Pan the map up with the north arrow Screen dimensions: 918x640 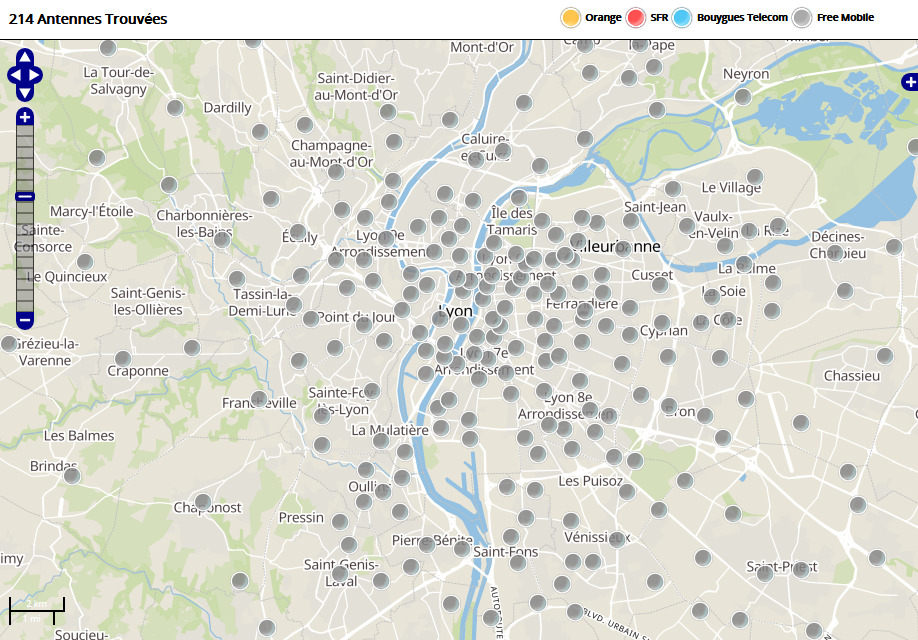(25, 58)
